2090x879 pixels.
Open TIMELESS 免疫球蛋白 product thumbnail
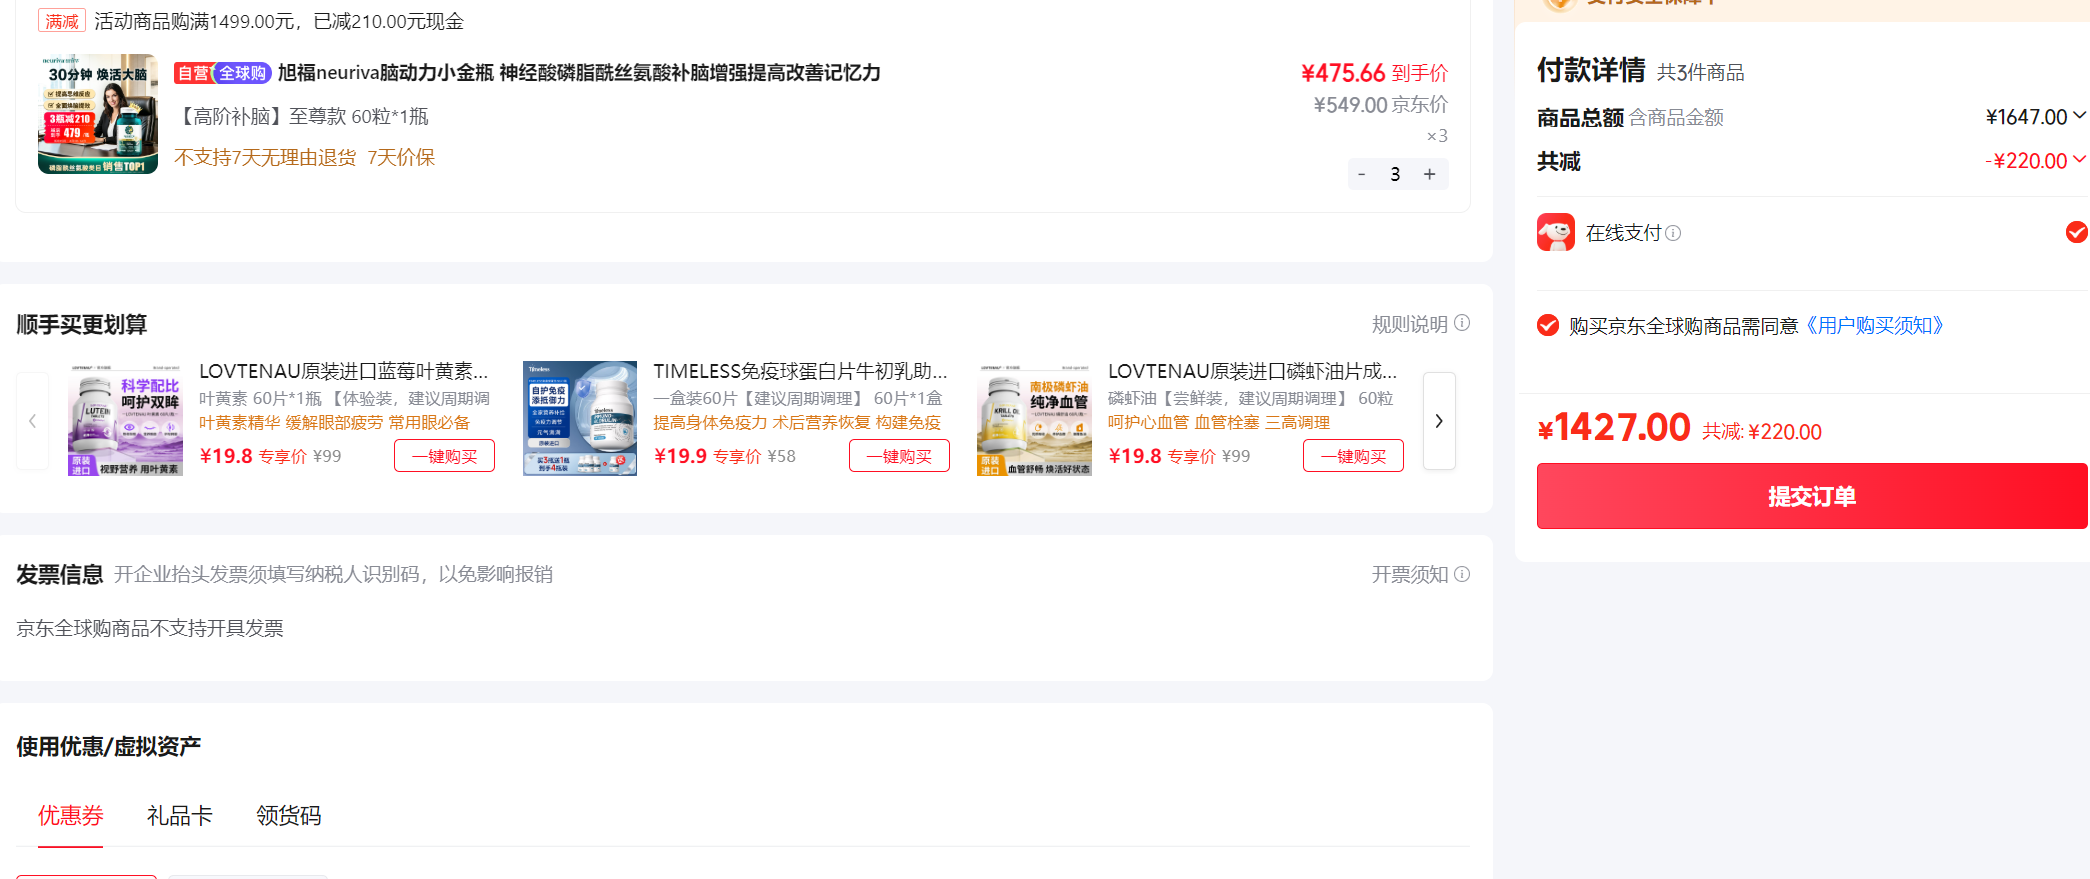pos(580,418)
